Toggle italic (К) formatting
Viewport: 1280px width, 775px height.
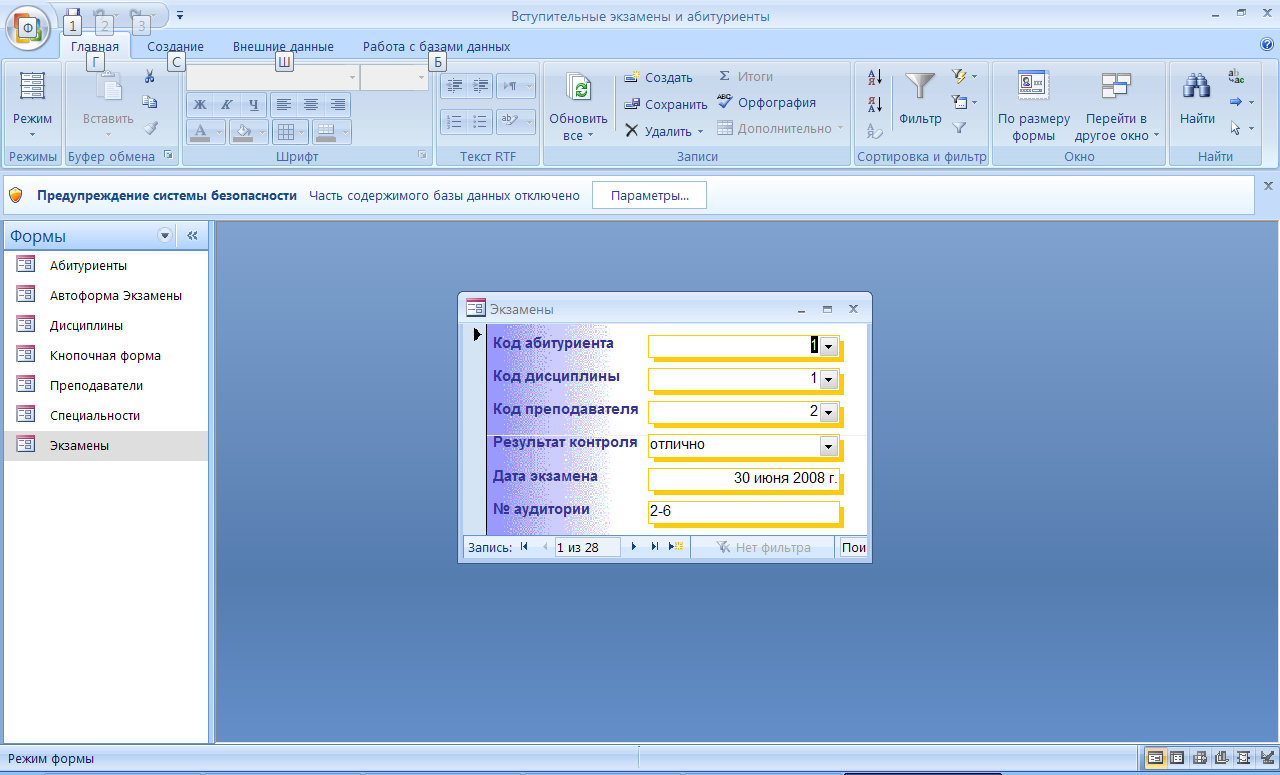[x=227, y=104]
